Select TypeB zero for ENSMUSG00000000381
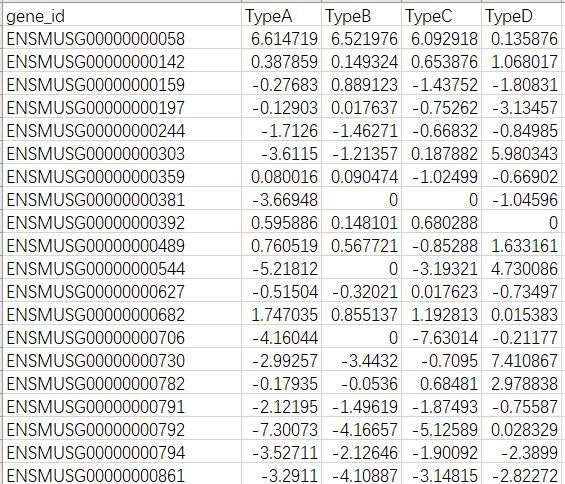 pos(361,199)
